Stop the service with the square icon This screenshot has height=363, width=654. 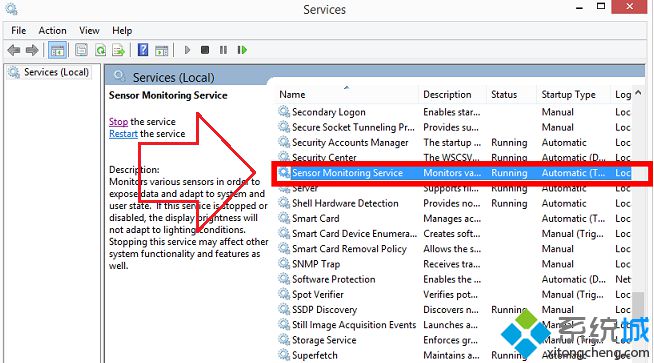click(205, 50)
